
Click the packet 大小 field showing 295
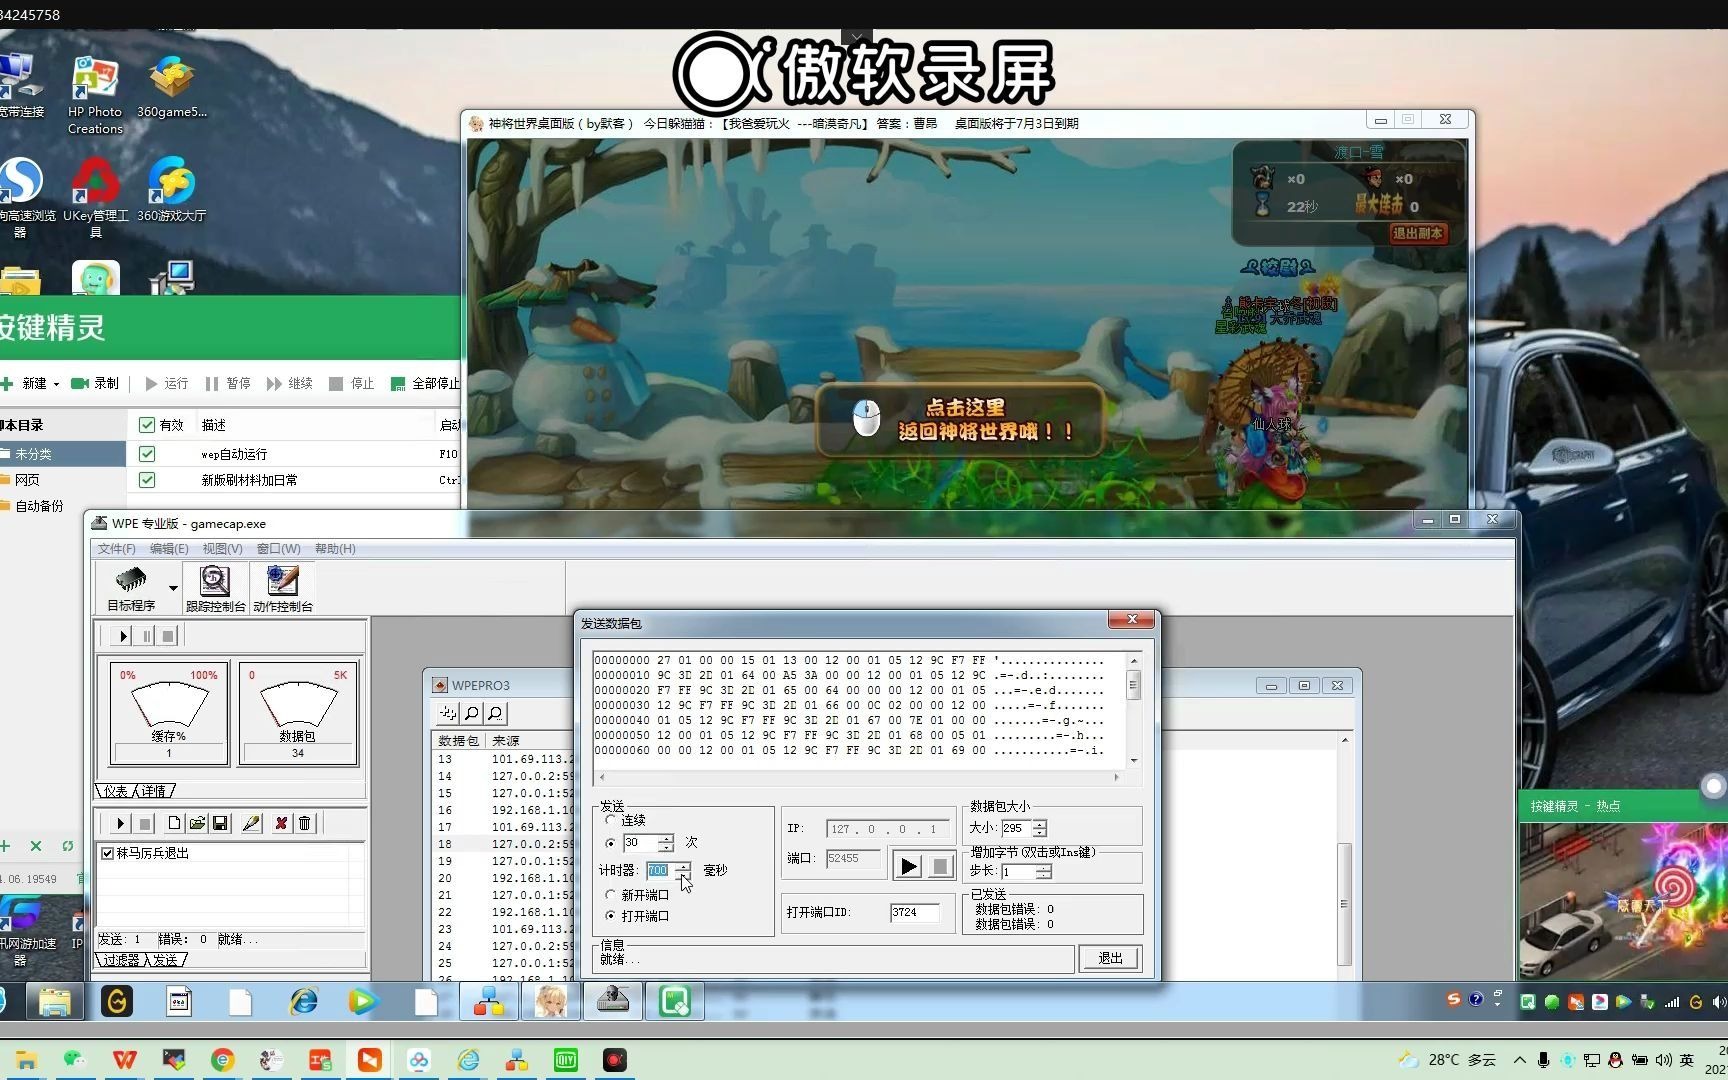(1016, 828)
